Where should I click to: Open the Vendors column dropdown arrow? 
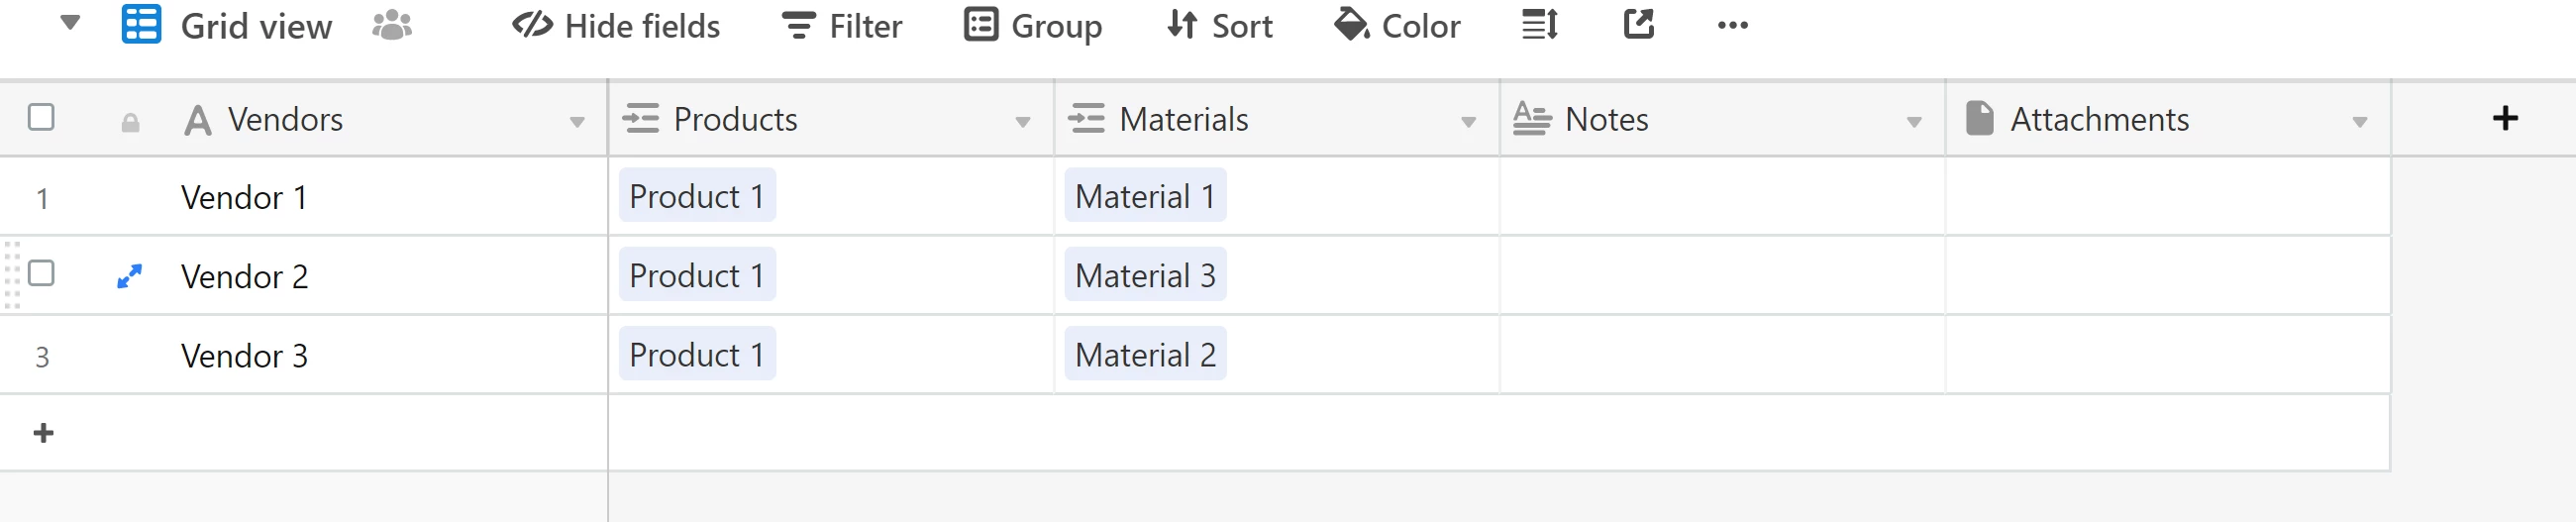tap(577, 122)
